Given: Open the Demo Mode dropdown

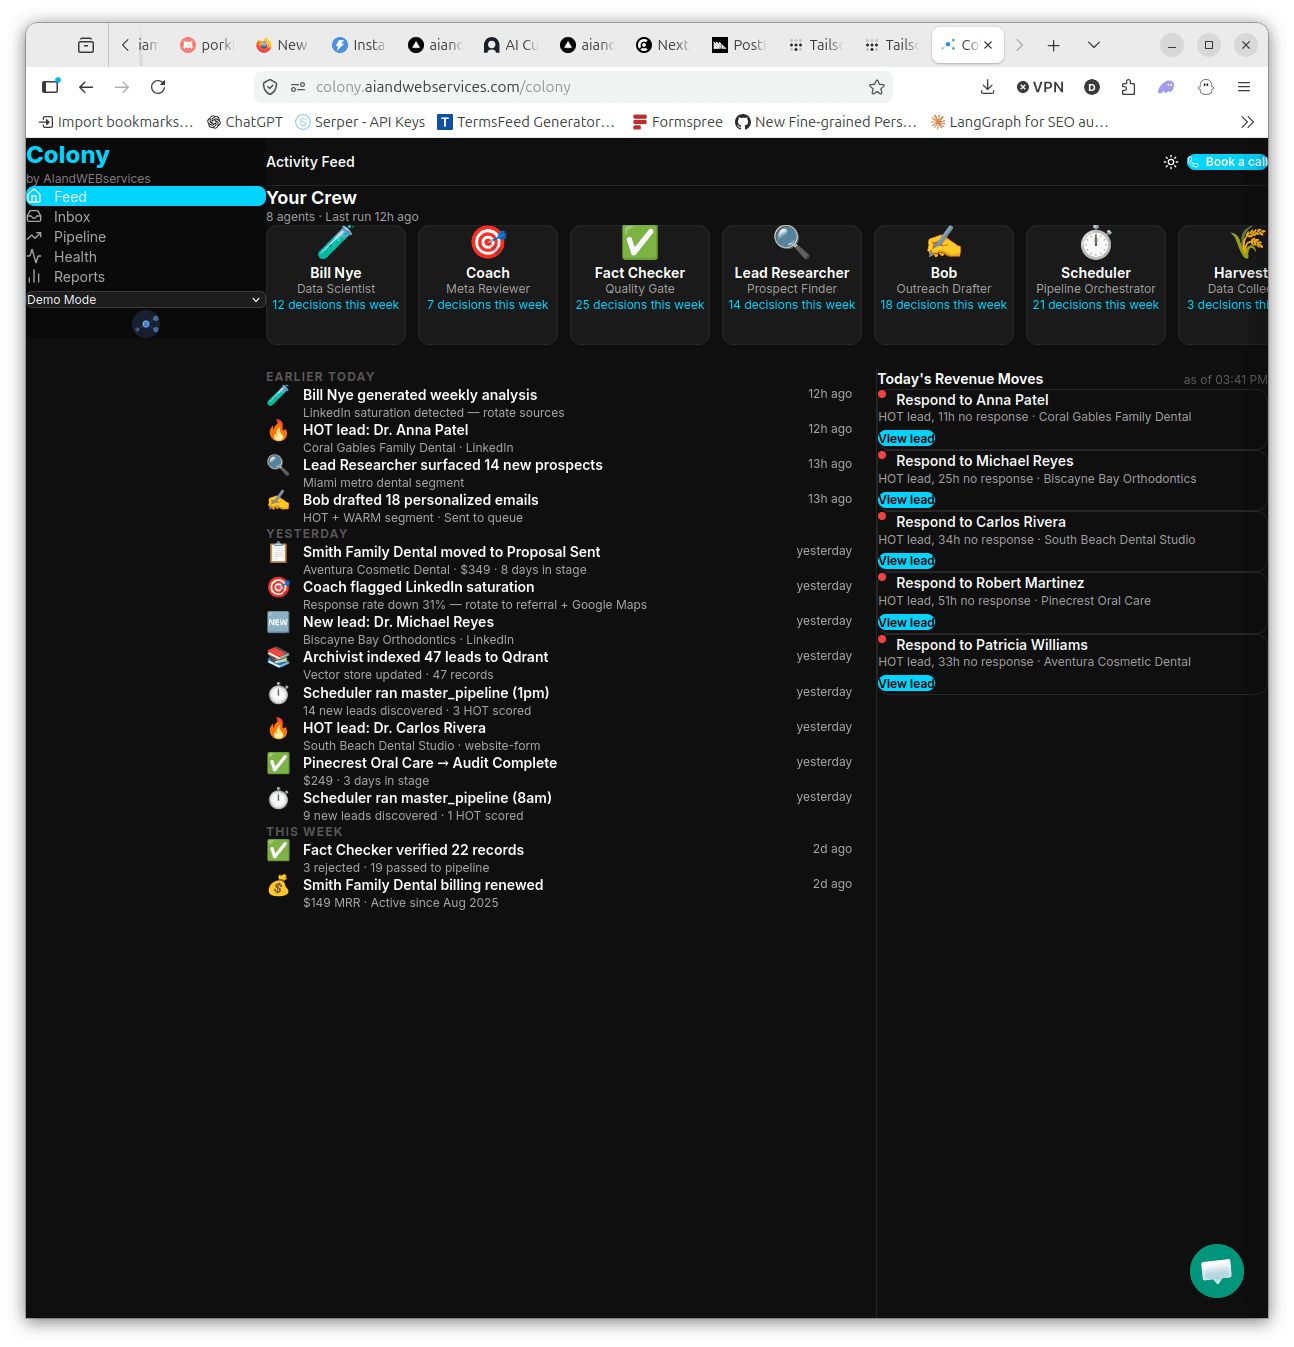Looking at the screenshot, I should click(144, 299).
